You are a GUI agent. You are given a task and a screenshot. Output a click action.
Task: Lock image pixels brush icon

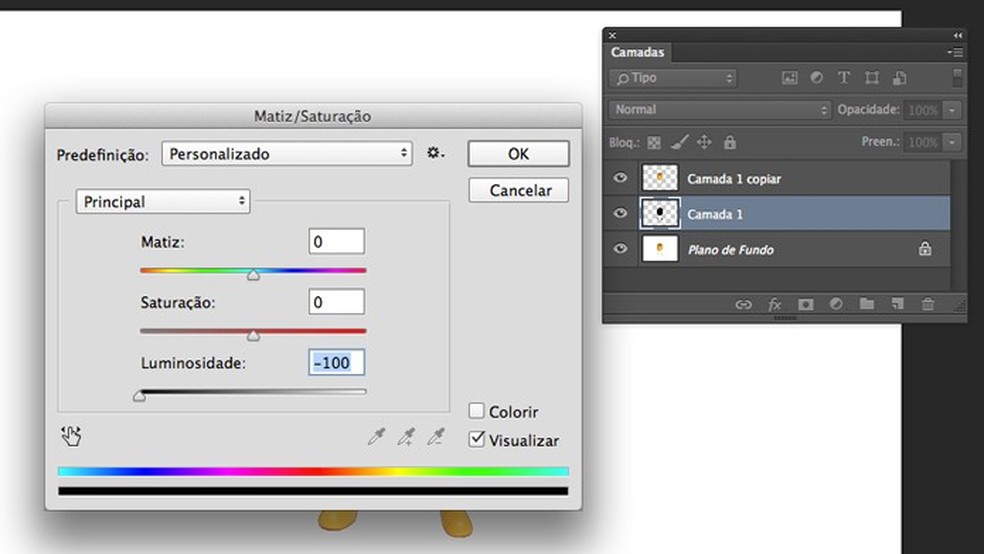pos(679,142)
